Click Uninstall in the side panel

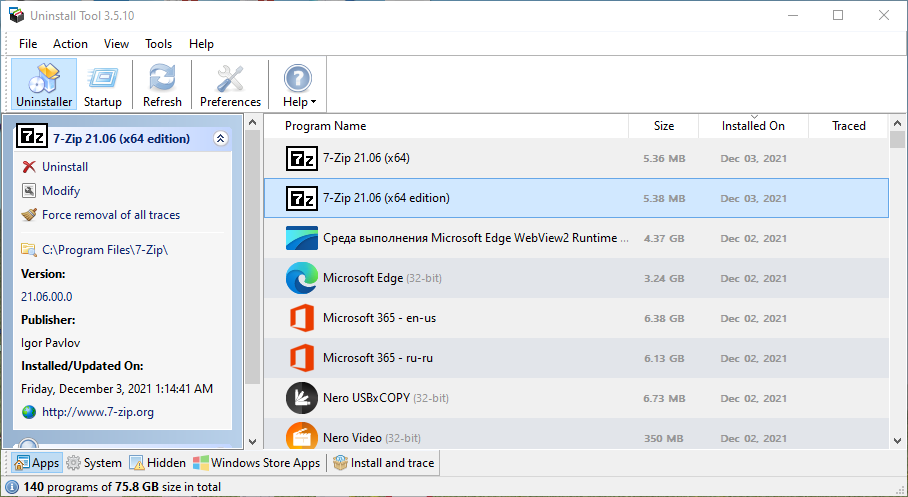coord(64,167)
